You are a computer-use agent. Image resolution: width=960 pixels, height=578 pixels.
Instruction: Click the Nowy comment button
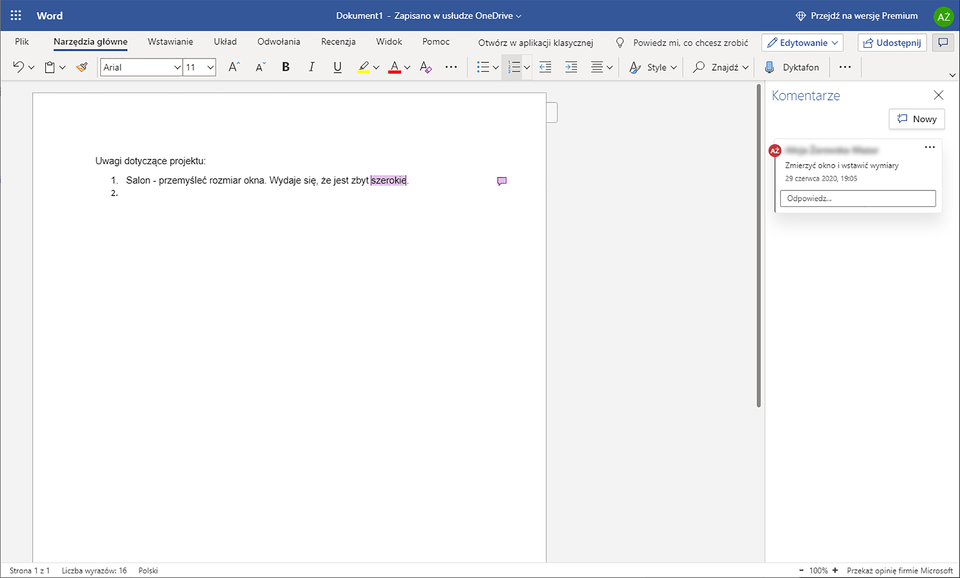pyautogui.click(x=916, y=119)
